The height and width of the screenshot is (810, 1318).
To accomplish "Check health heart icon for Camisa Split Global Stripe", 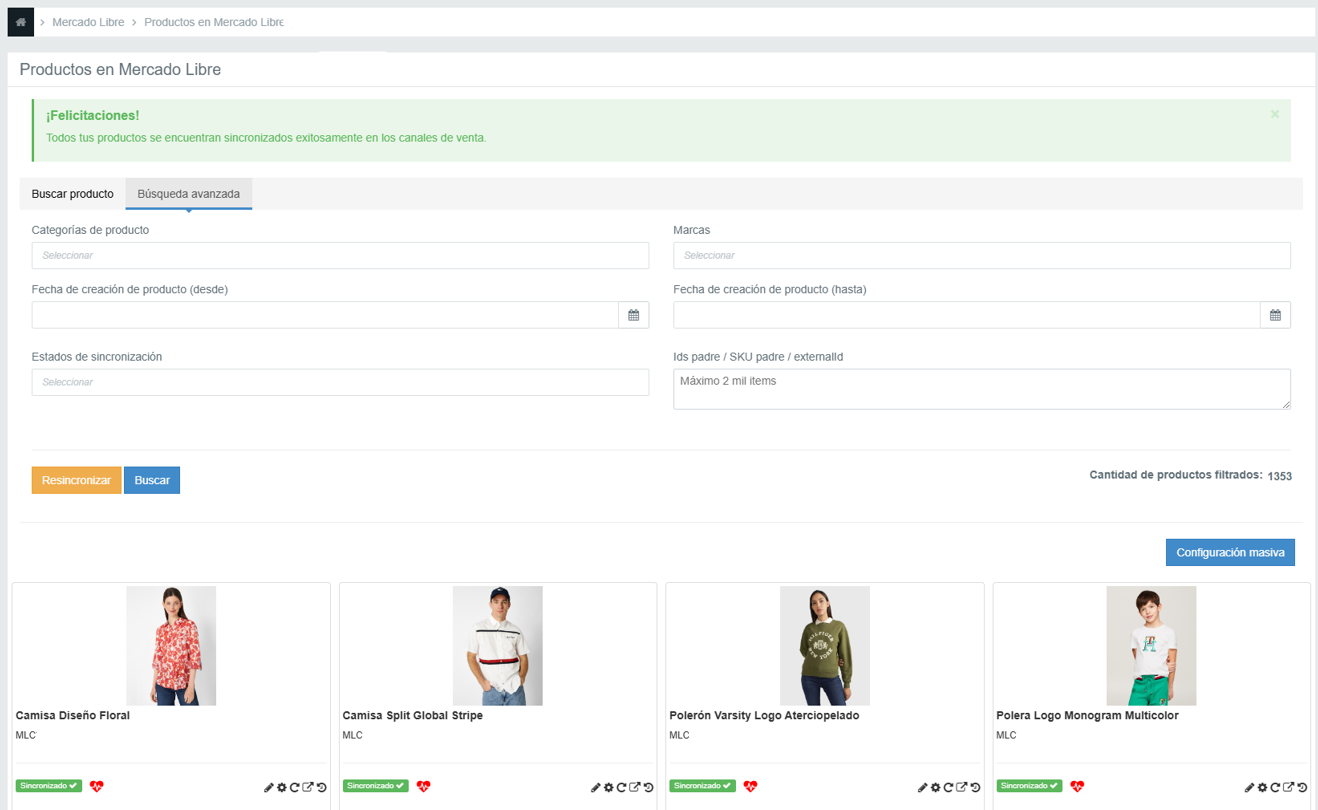I will click(424, 786).
